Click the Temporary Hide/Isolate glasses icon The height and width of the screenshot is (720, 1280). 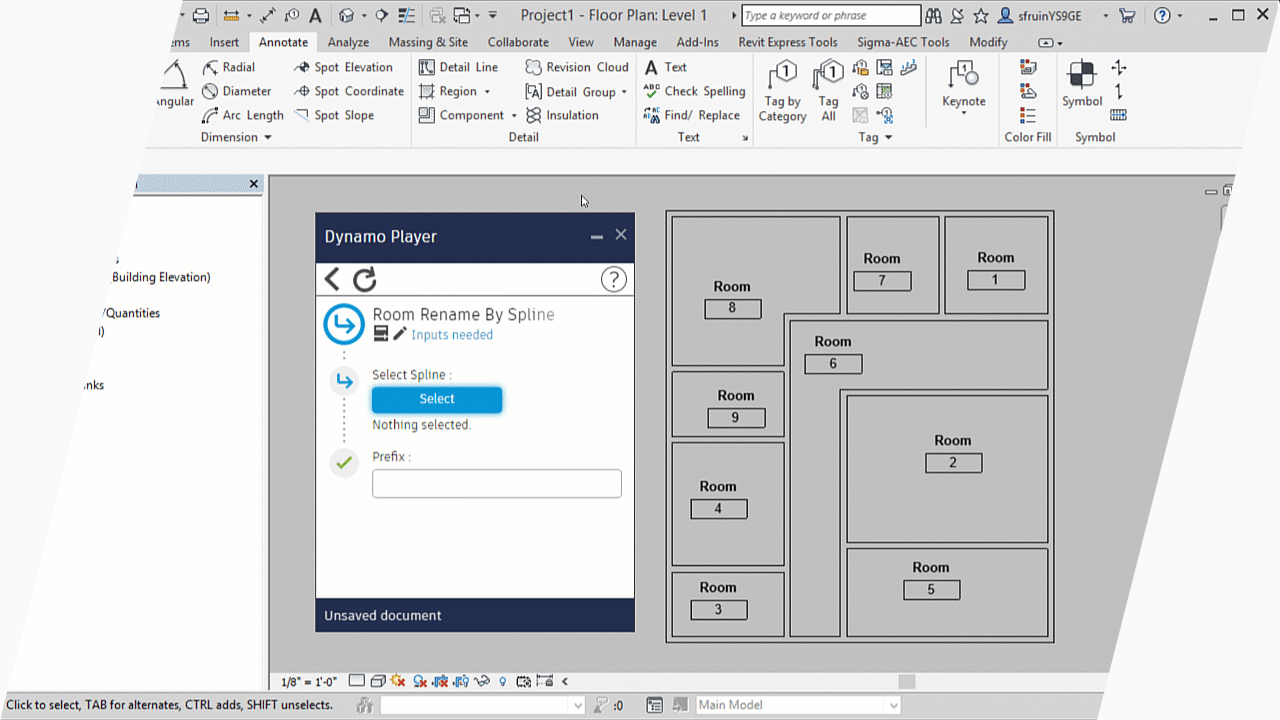tap(482, 681)
